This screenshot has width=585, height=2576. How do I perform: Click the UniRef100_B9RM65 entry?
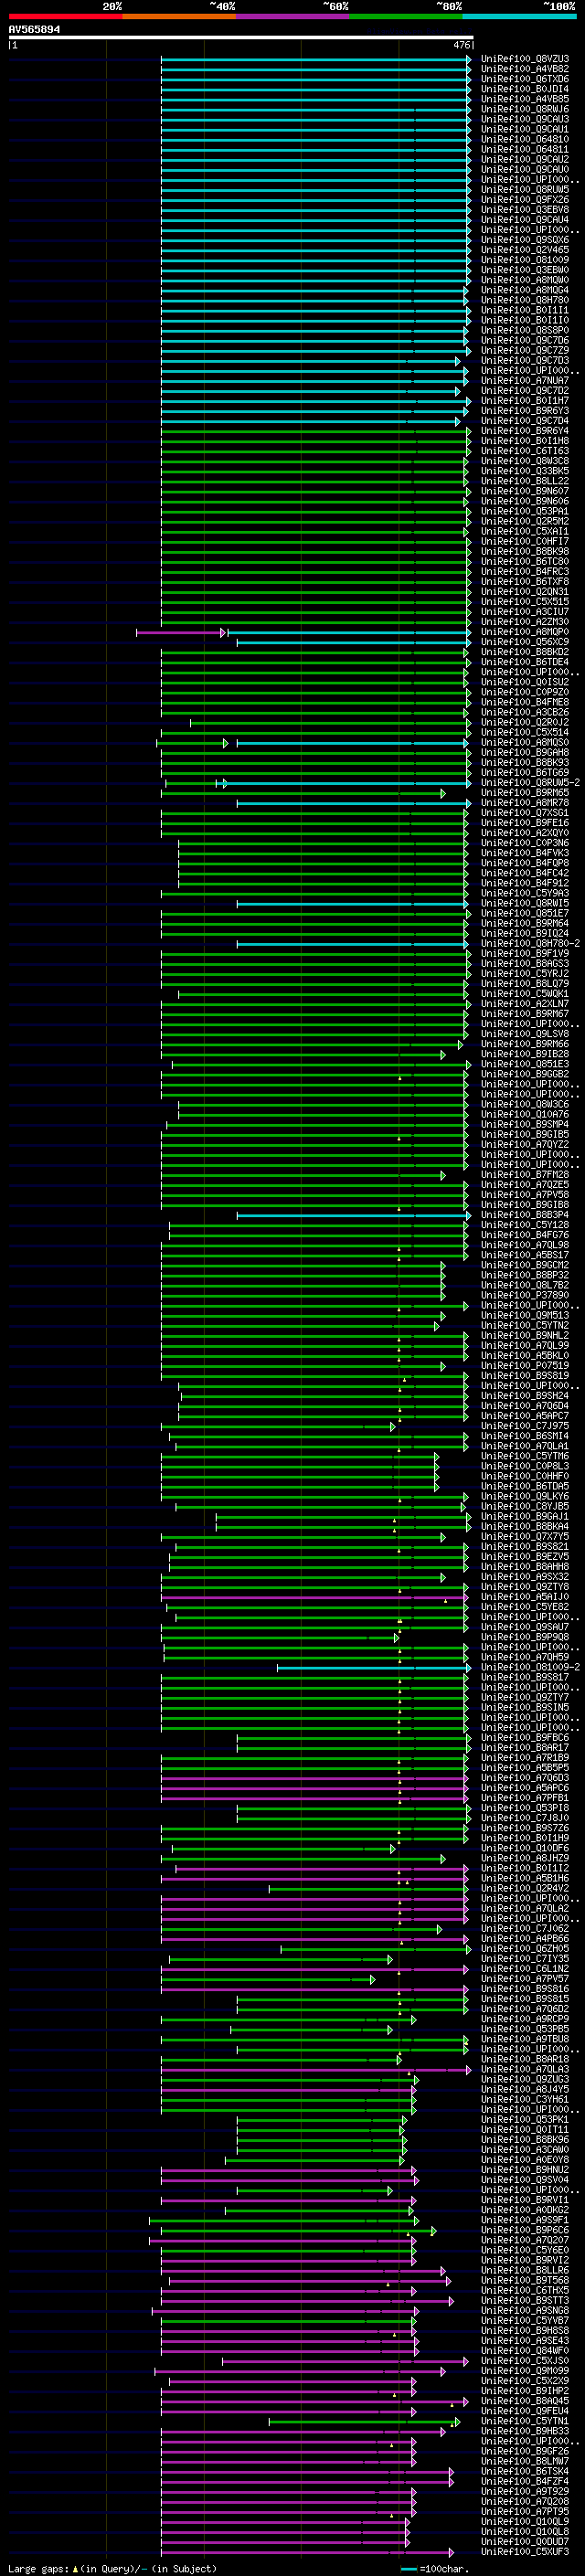(525, 792)
